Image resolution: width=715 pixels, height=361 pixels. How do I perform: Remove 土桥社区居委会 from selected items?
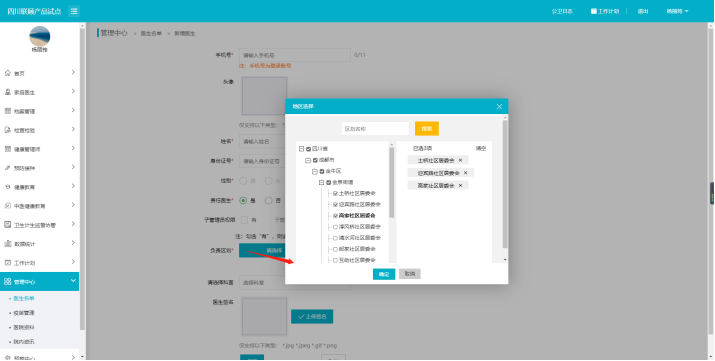460,160
